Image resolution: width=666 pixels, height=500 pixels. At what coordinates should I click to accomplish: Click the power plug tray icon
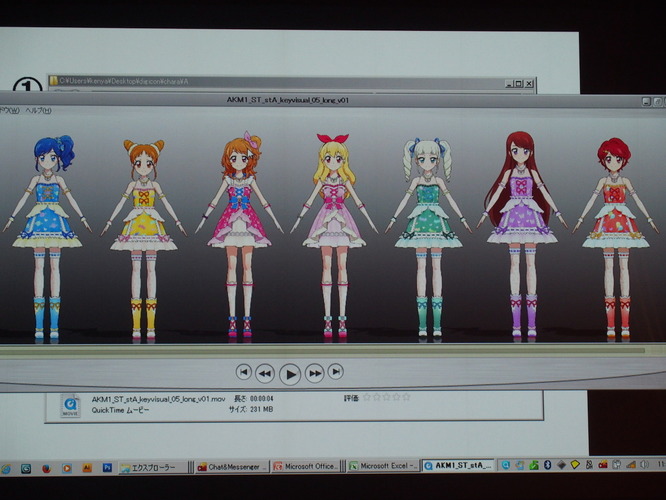coord(616,465)
